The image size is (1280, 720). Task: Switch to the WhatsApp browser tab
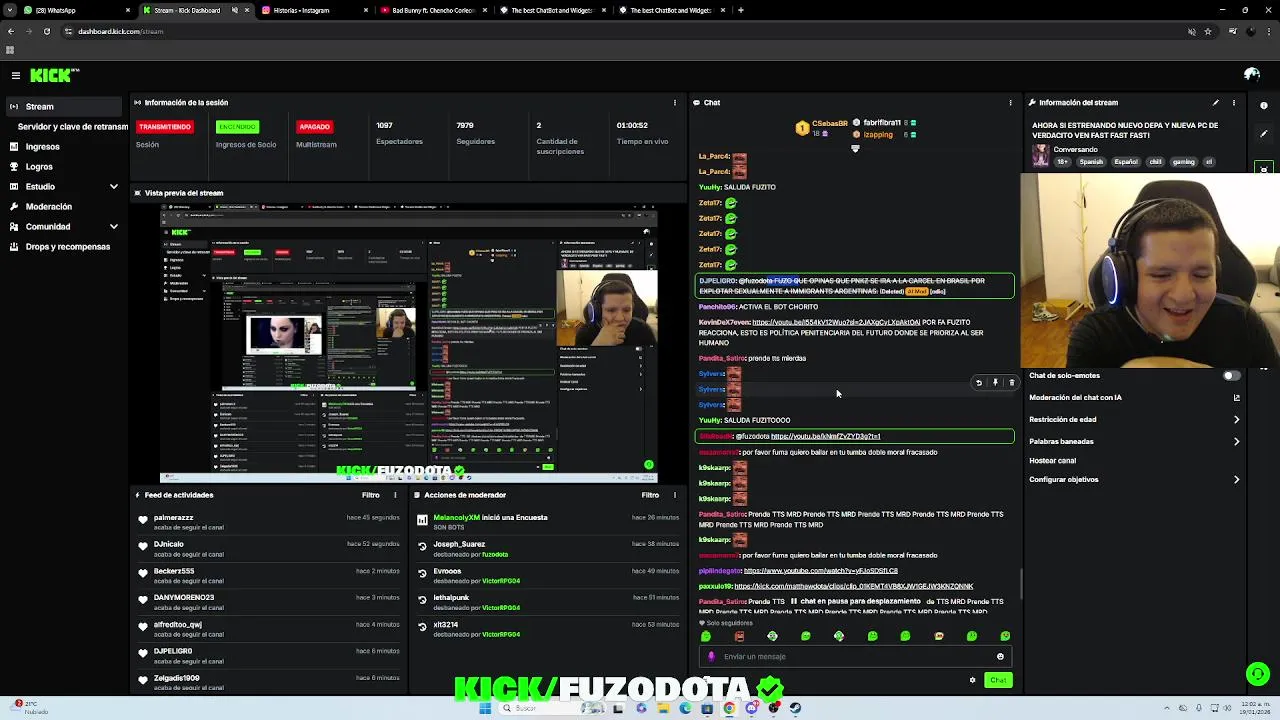tap(76, 10)
